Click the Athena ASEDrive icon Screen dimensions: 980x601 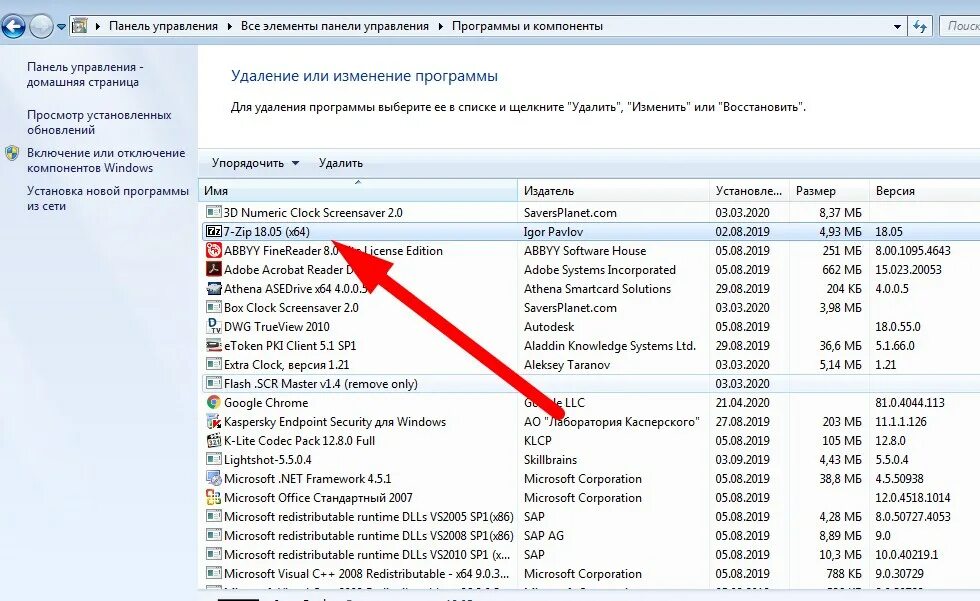click(x=214, y=289)
